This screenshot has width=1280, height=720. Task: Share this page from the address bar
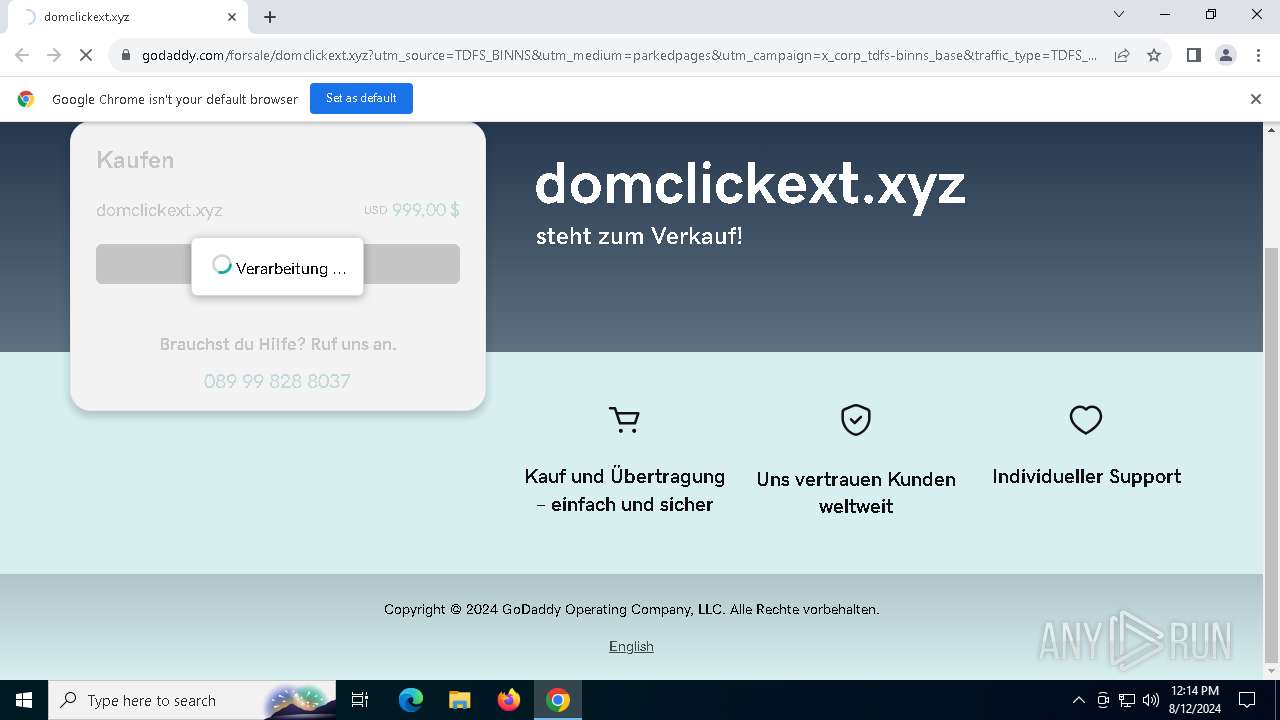(1122, 56)
